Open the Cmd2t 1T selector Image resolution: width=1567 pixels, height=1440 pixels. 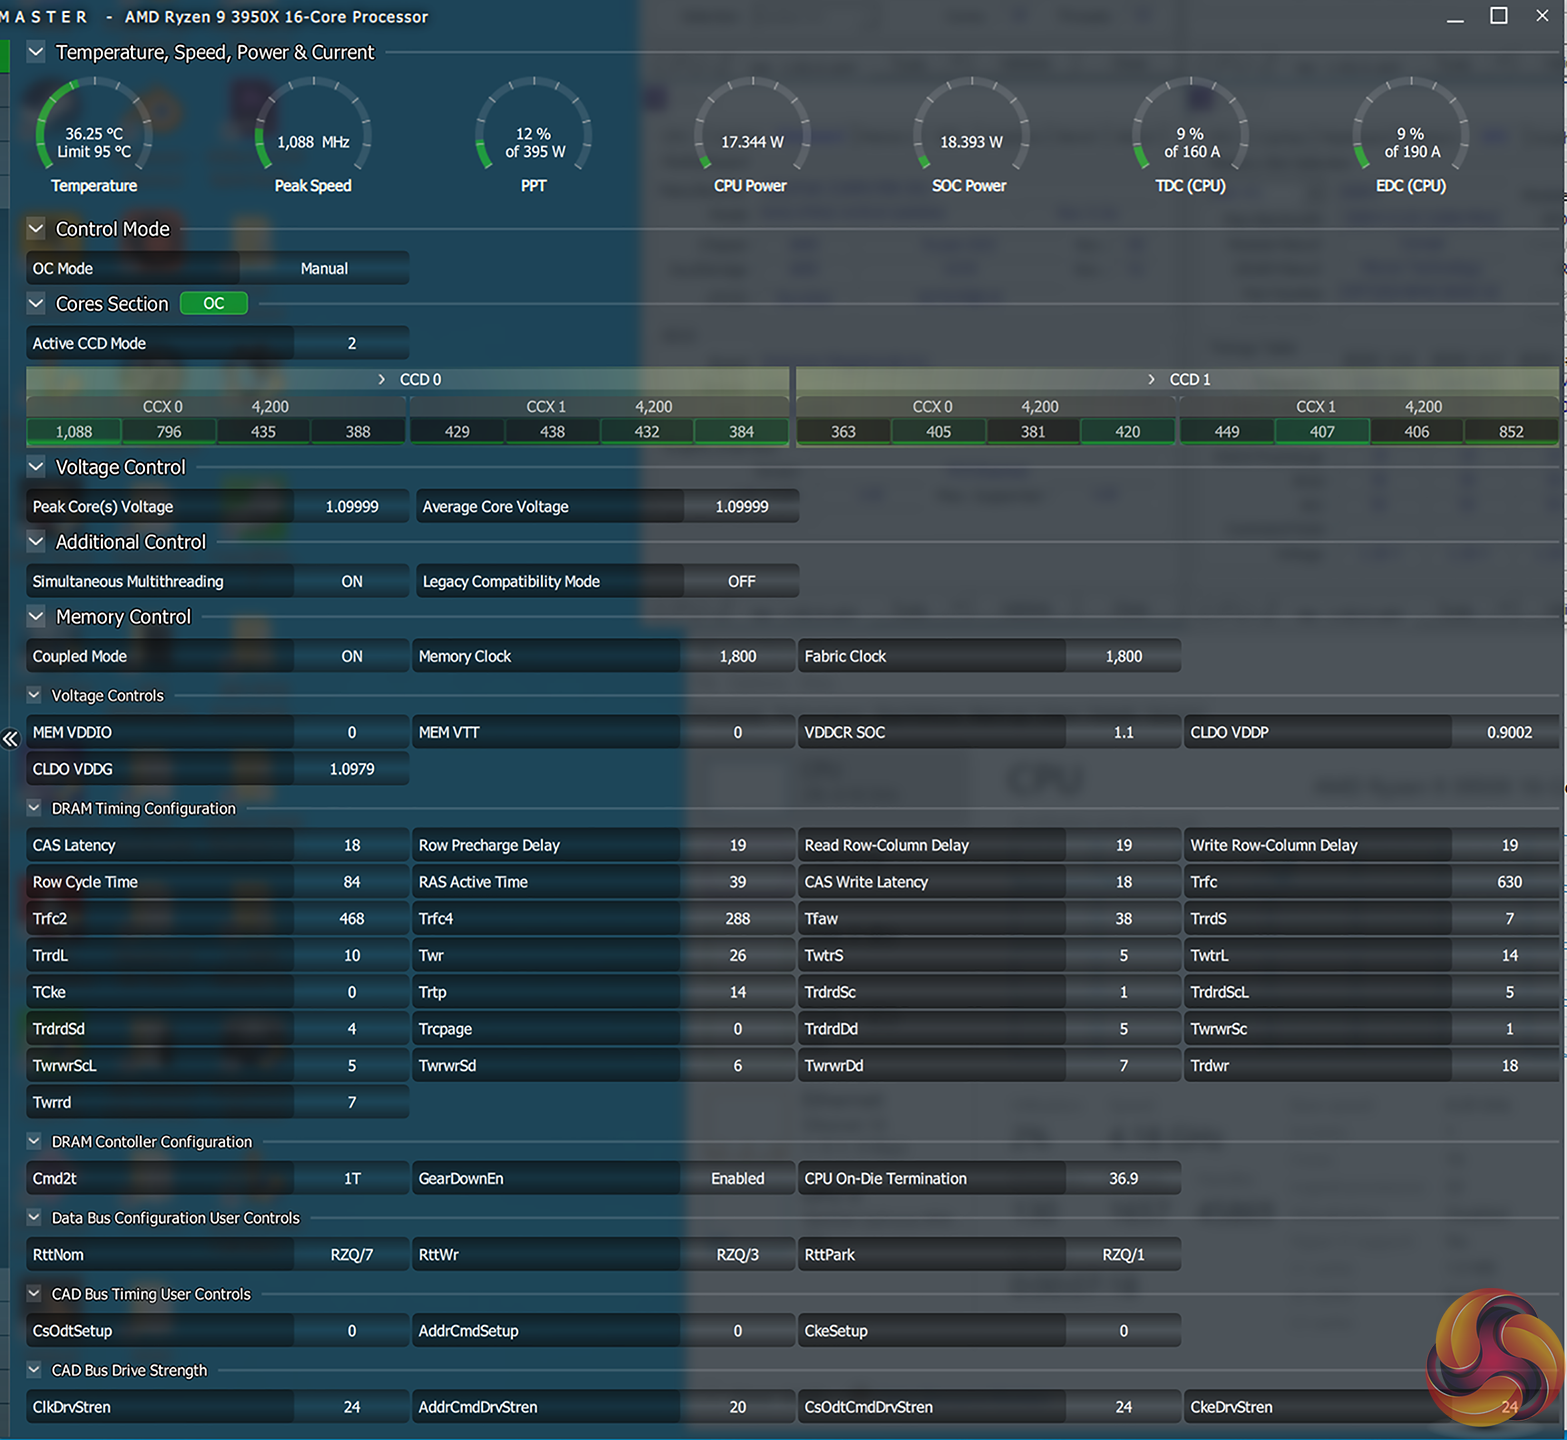352,1178
